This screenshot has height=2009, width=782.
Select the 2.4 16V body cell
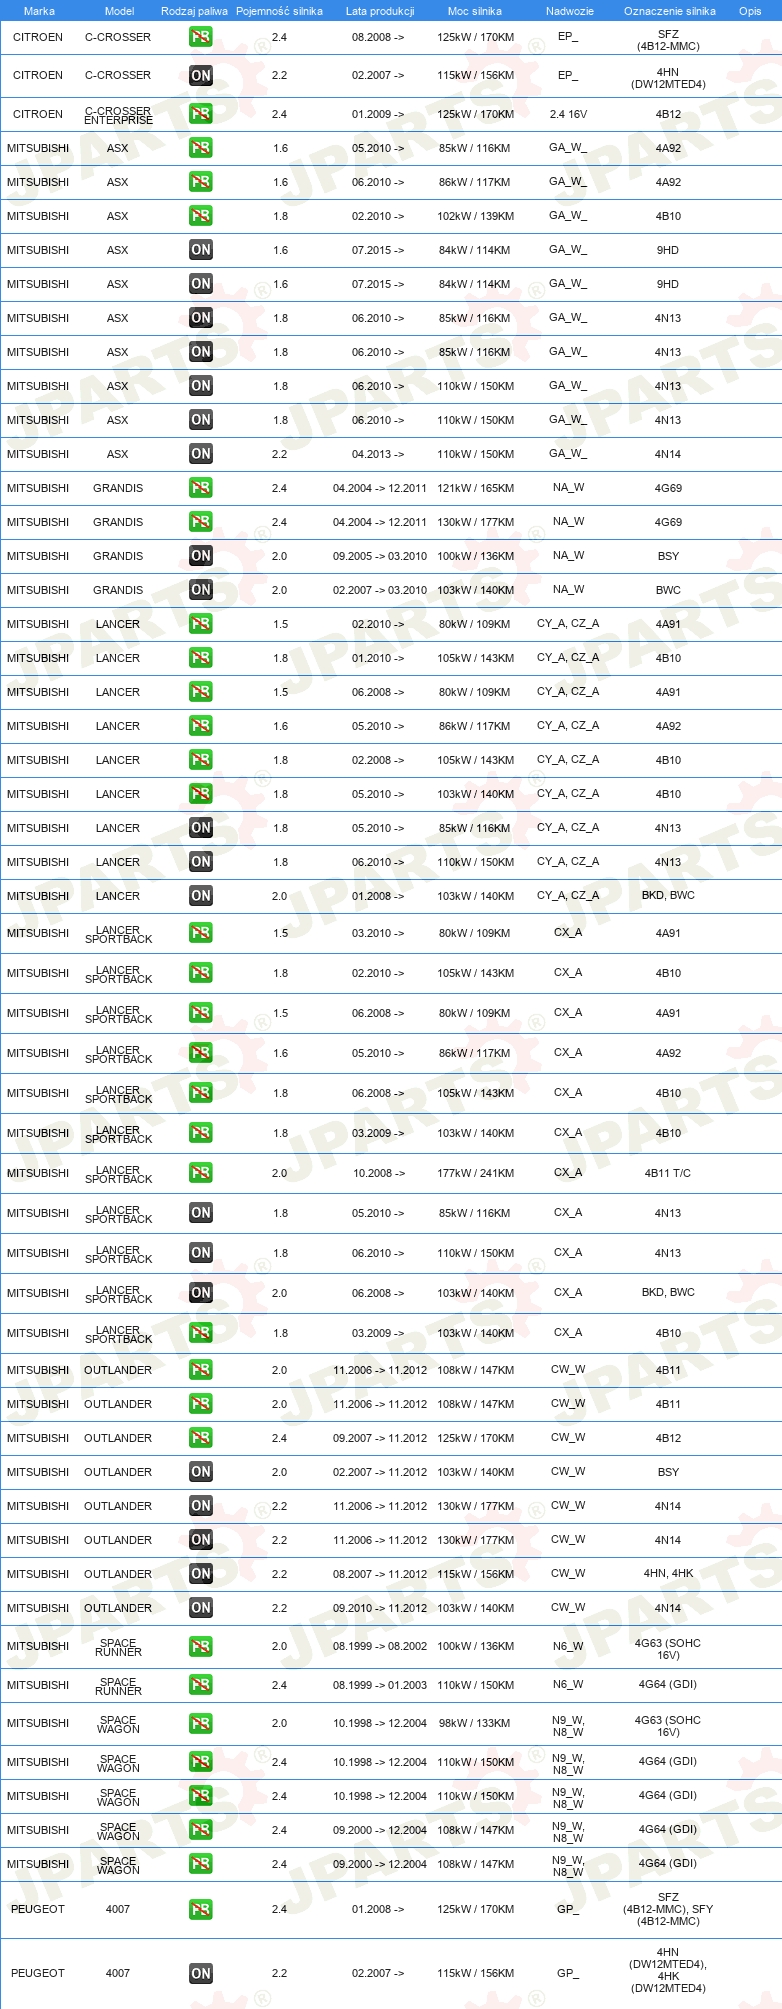click(x=568, y=114)
